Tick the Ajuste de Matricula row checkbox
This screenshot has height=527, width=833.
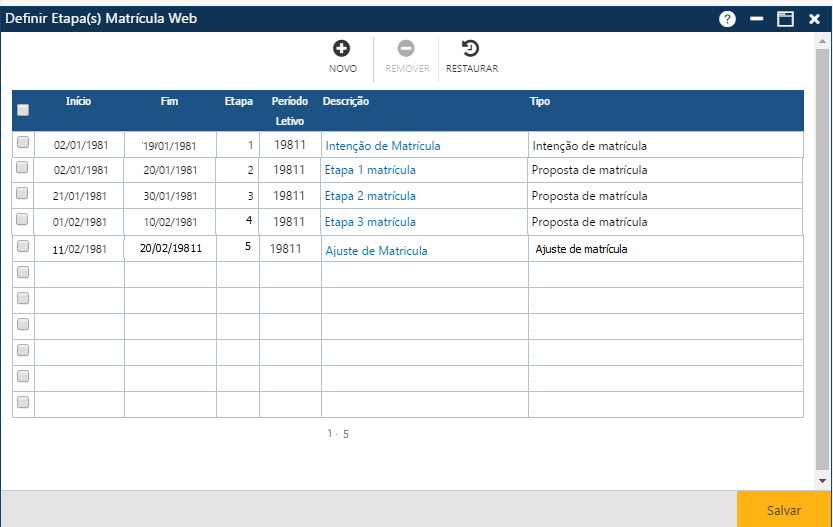pos(23,246)
